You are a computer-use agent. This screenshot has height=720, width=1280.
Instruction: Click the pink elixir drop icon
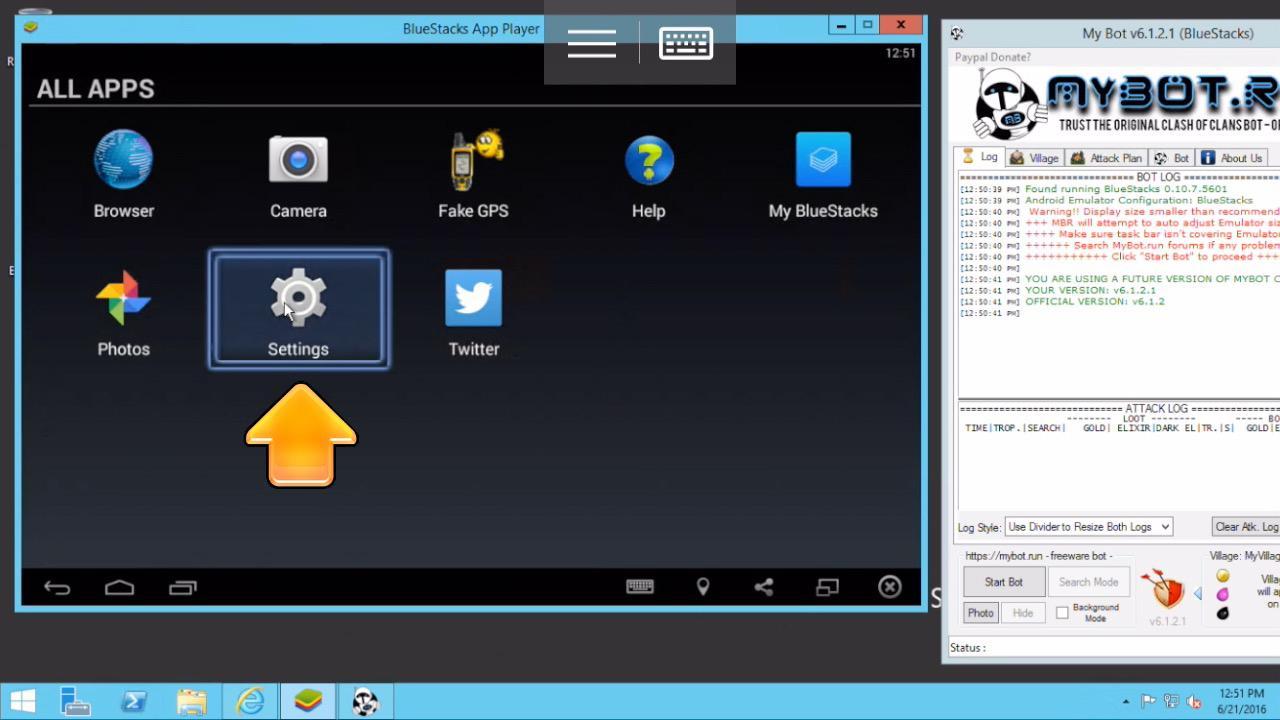click(1222, 595)
